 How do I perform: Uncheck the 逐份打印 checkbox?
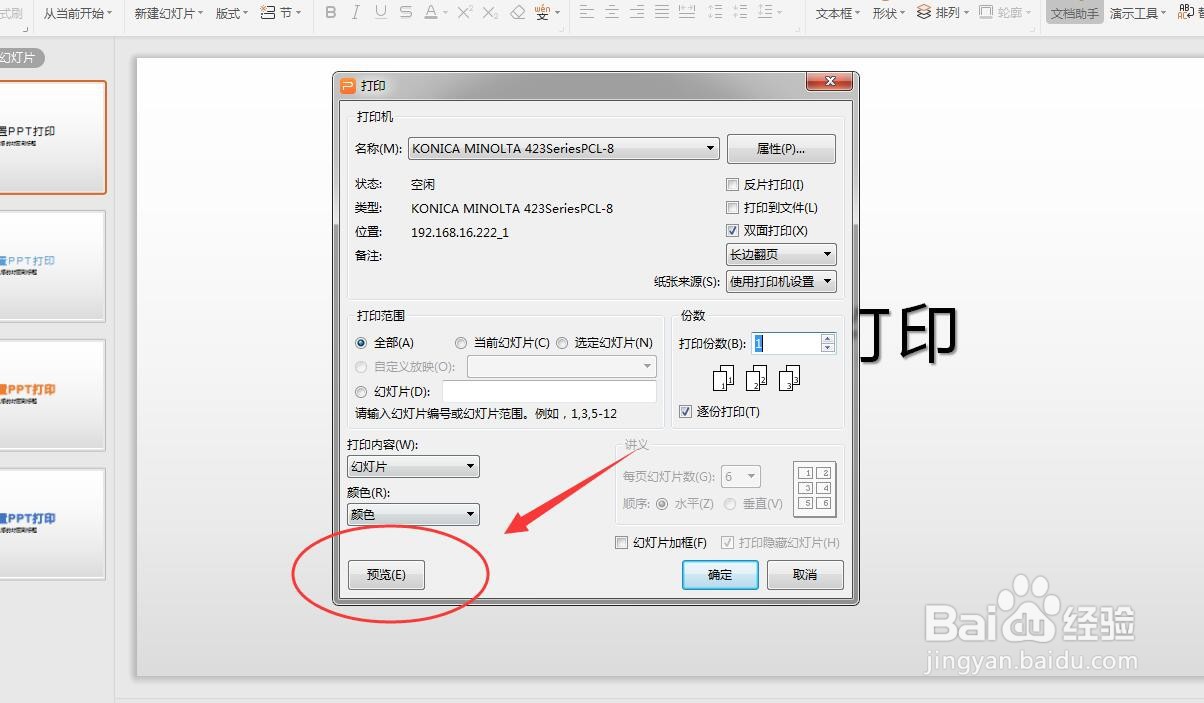(x=685, y=412)
